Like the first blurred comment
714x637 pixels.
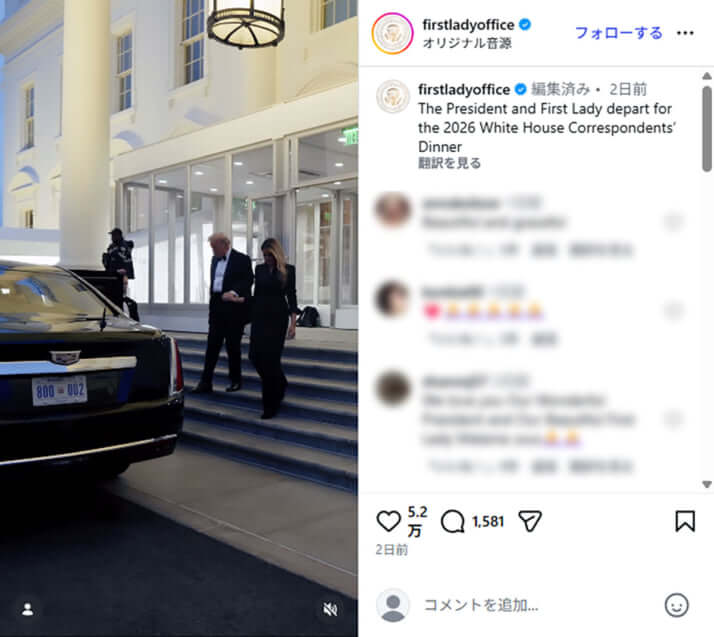pos(673,222)
